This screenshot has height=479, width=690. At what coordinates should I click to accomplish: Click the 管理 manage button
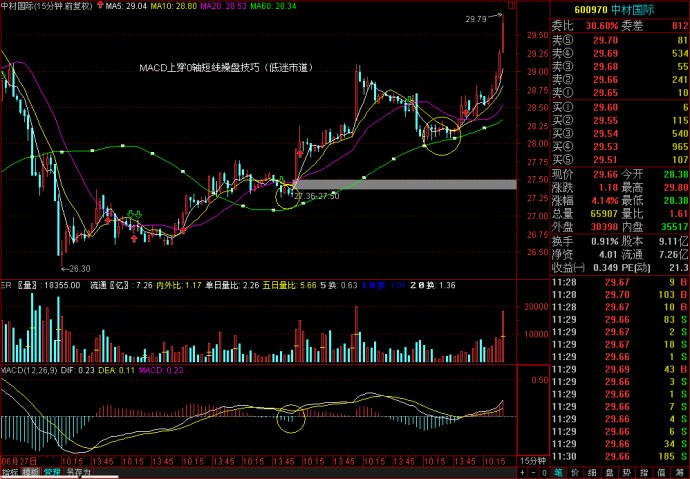tap(52, 472)
